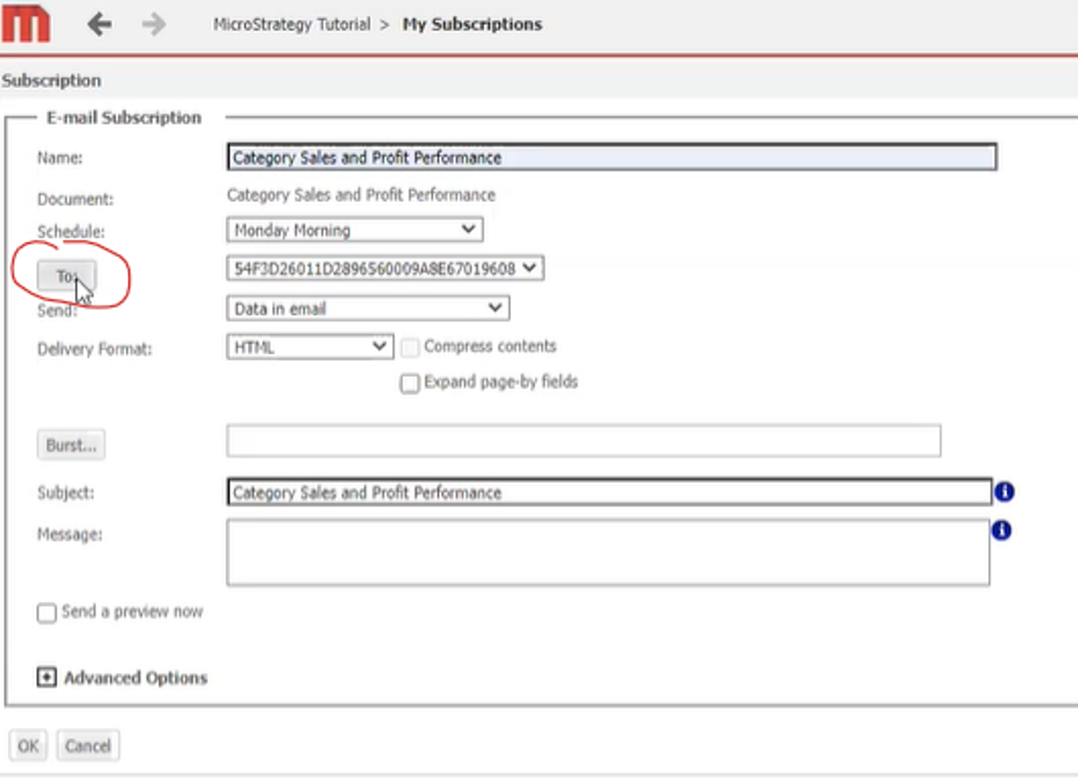Check Expand page-by fields
Screen dimensions: 1084x784
[409, 383]
